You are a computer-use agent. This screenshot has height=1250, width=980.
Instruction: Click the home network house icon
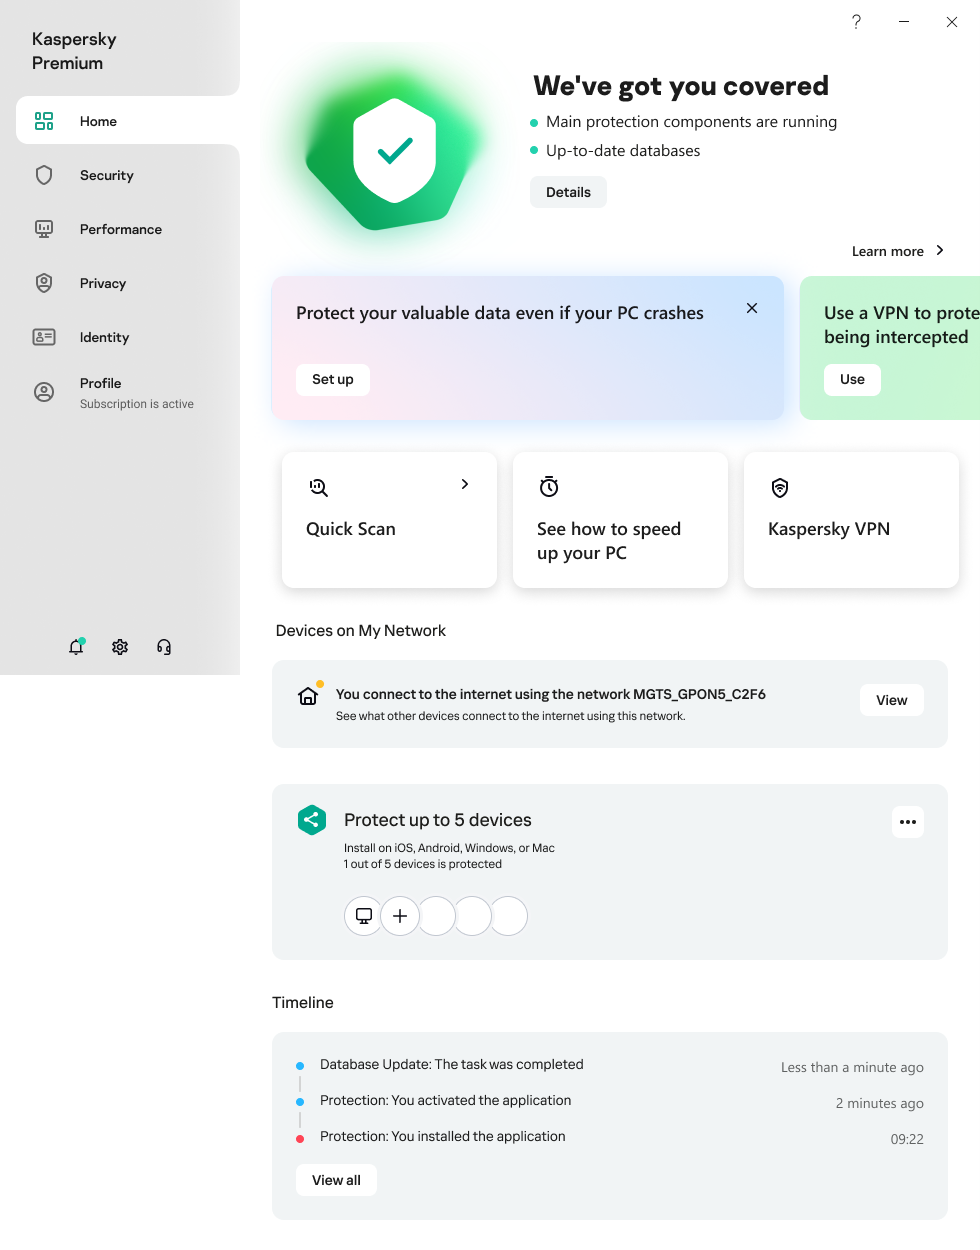point(308,695)
